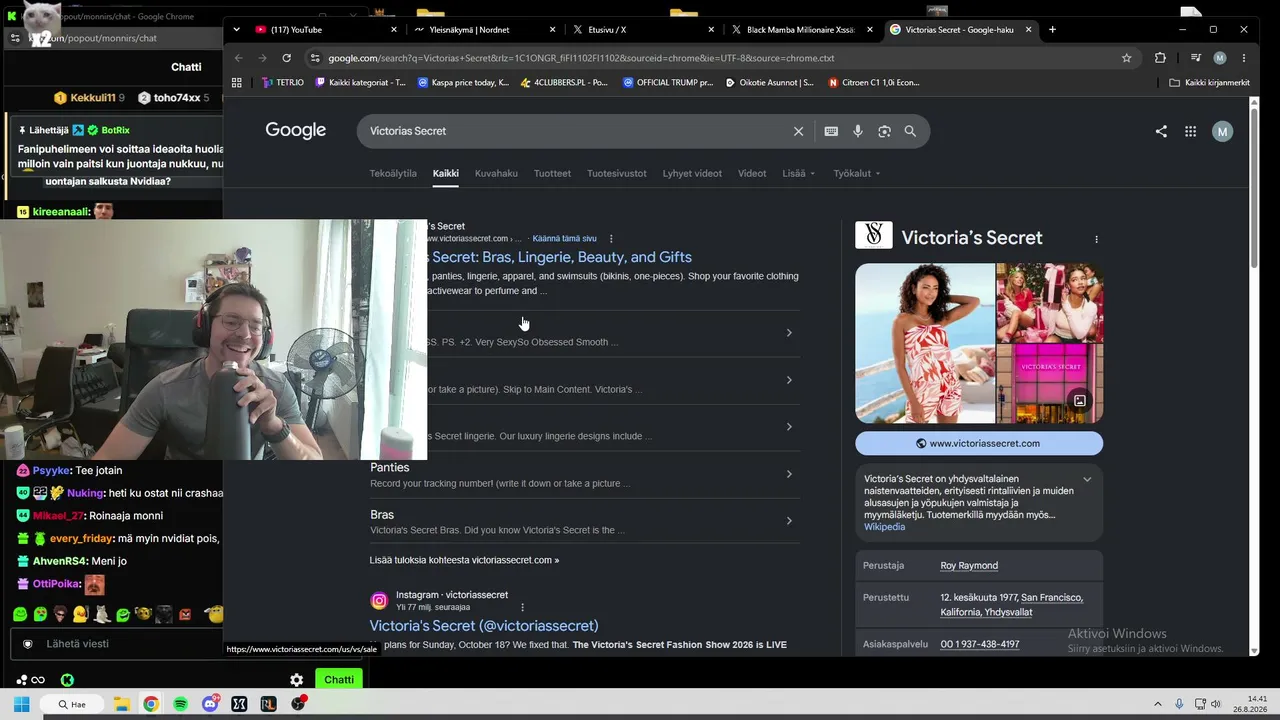Go to Google homepage via logo
The height and width of the screenshot is (720, 1280).
click(296, 130)
